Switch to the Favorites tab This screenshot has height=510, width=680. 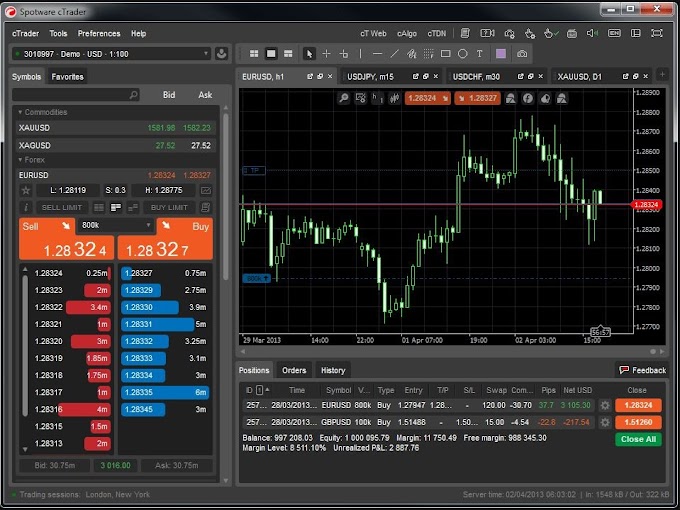(x=67, y=77)
